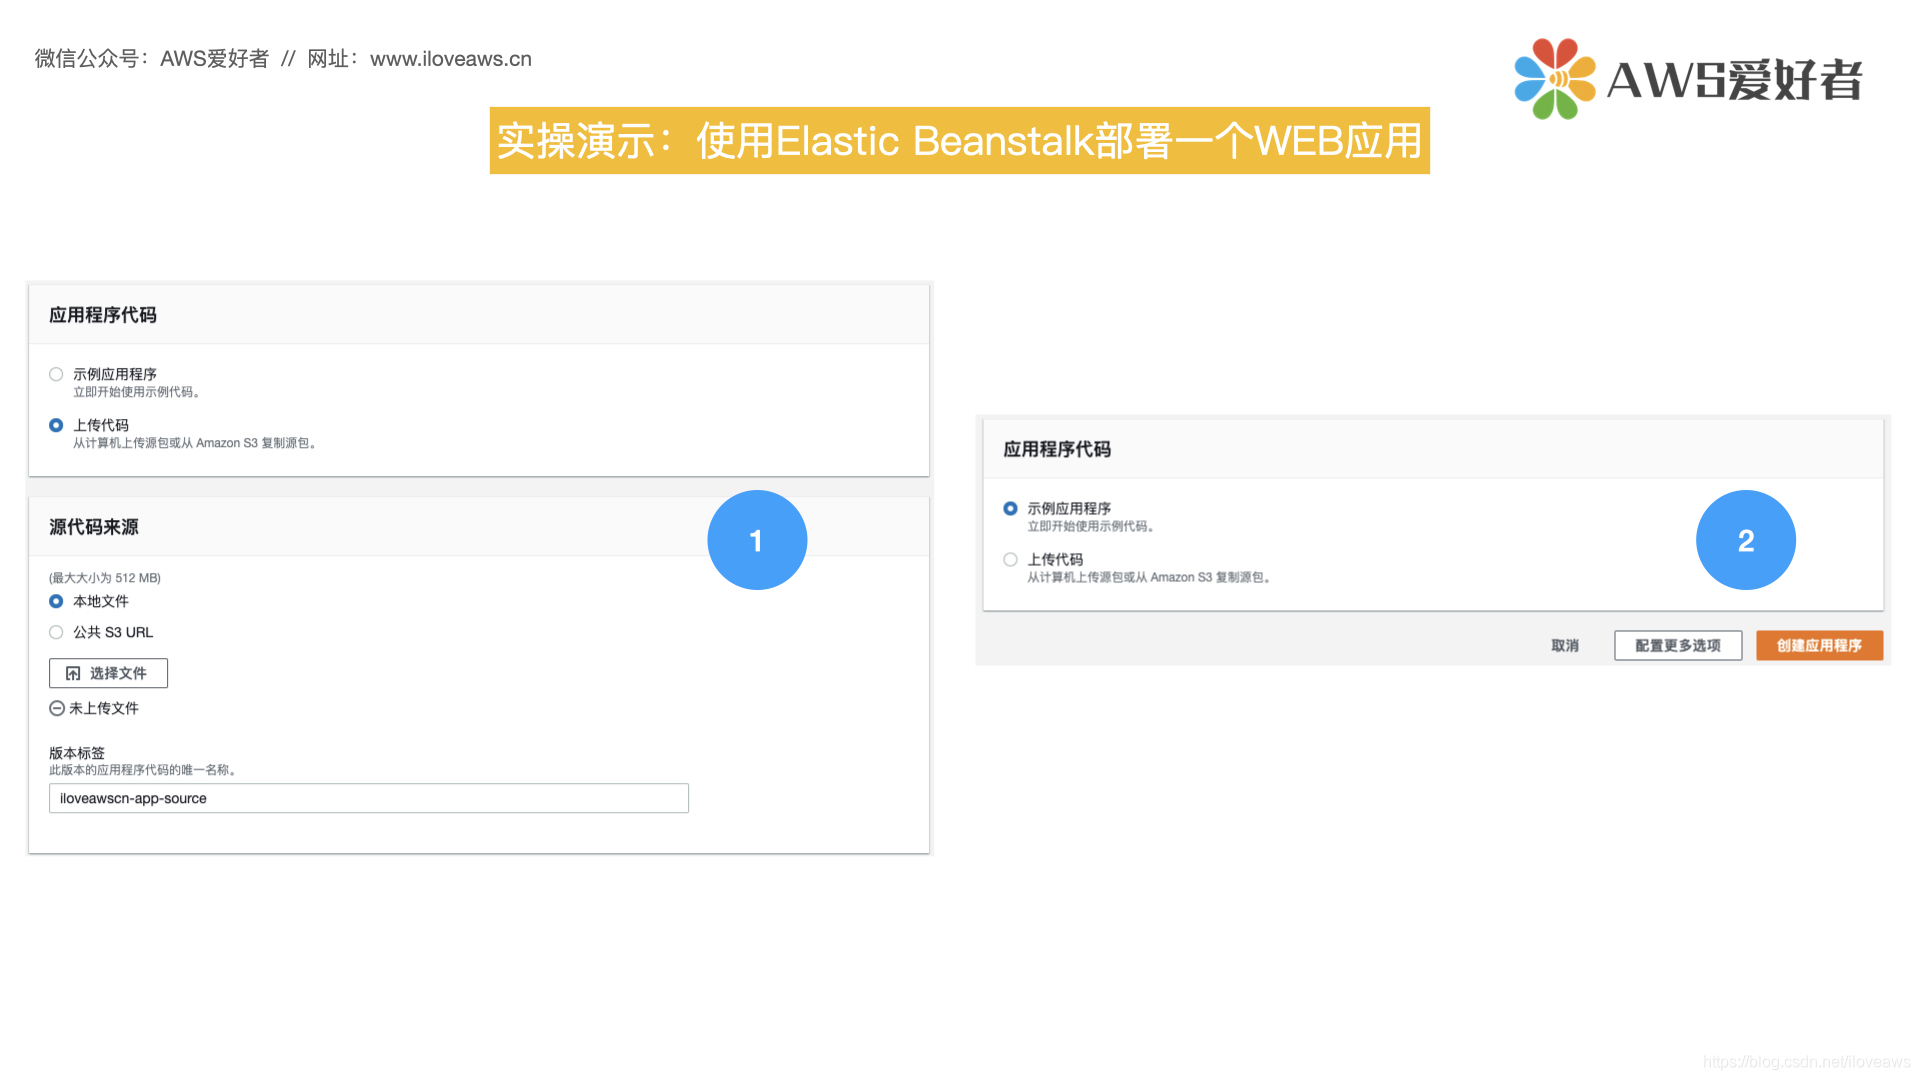Click the 取消 link

click(x=1564, y=646)
